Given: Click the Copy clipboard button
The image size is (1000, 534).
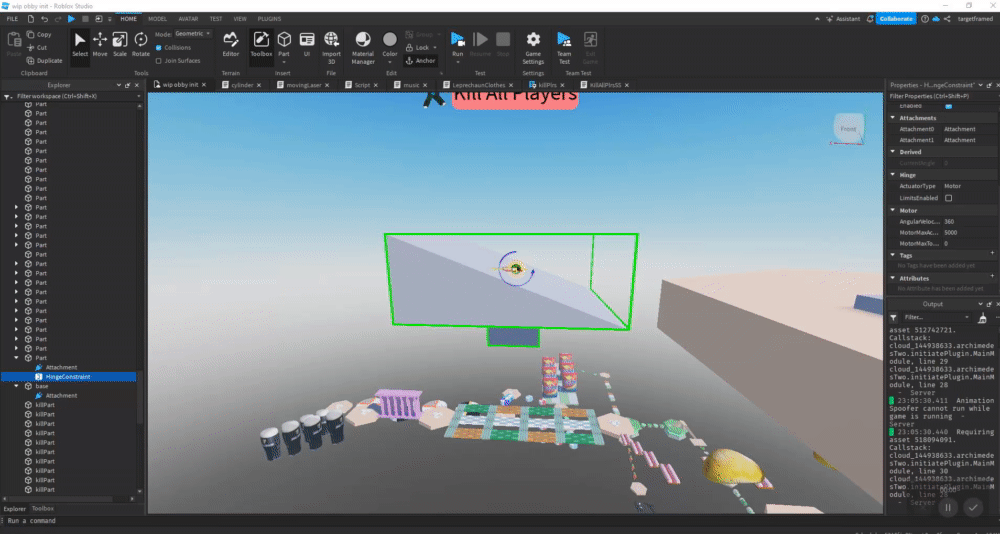Looking at the screenshot, I should coord(39,34).
